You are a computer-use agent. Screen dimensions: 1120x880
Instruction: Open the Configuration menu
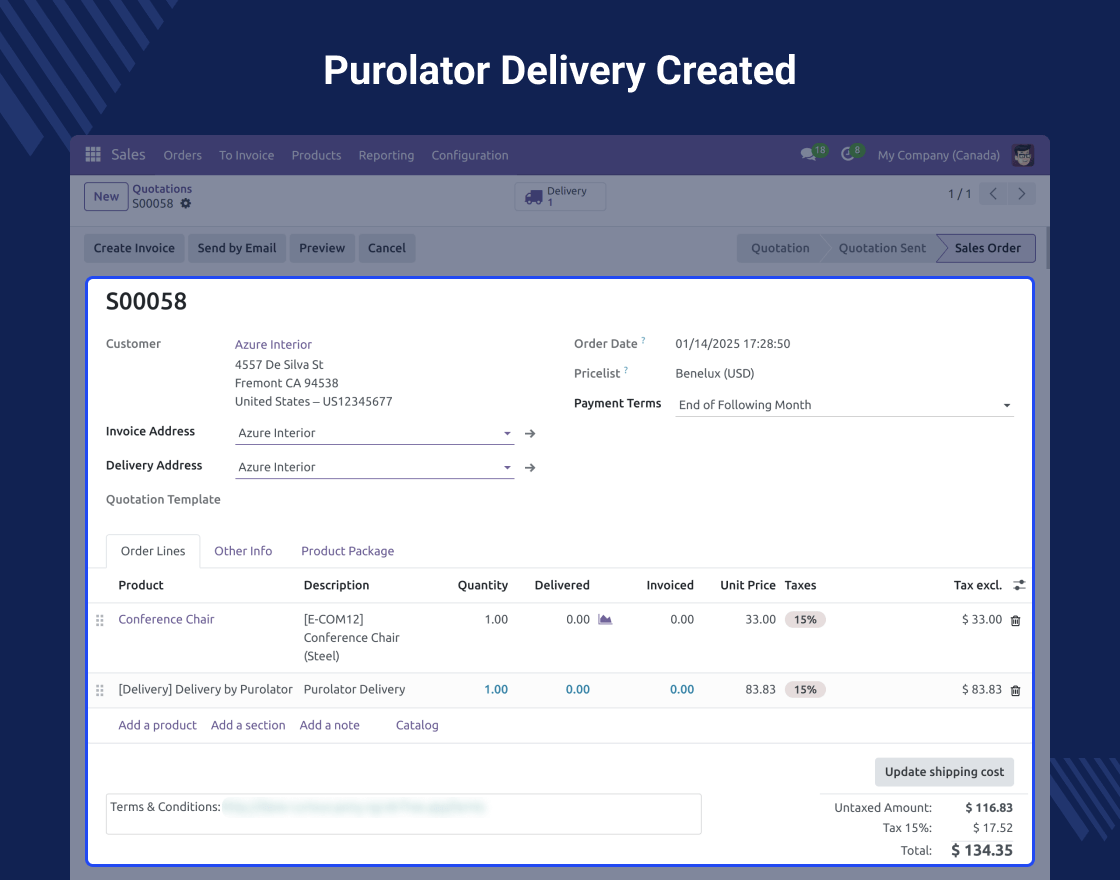(470, 155)
